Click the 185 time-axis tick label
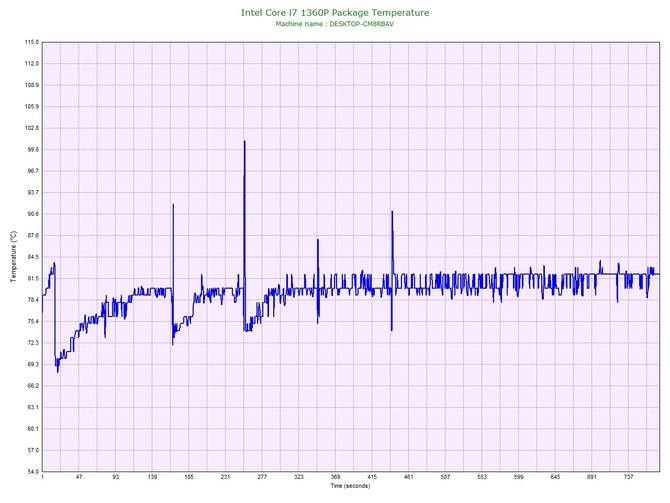670x503 pixels. 189,477
